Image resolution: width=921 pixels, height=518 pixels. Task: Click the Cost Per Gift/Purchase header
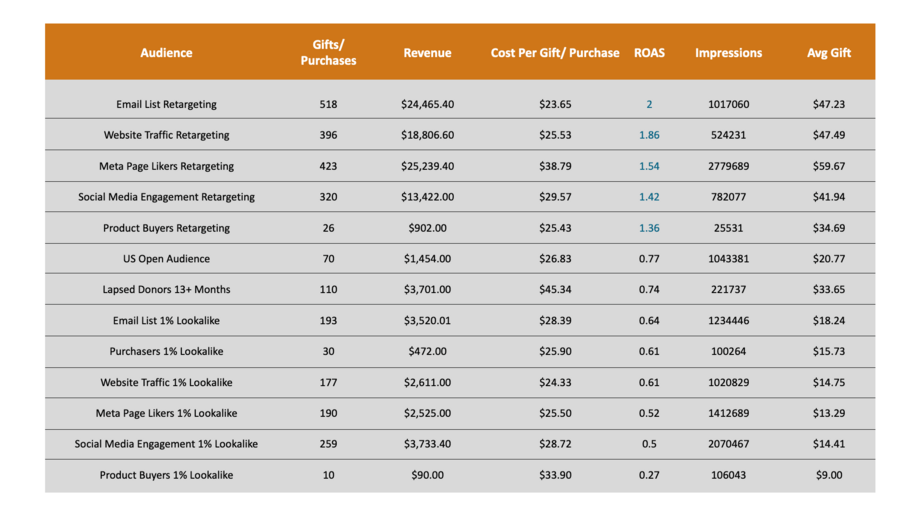pyautogui.click(x=555, y=53)
